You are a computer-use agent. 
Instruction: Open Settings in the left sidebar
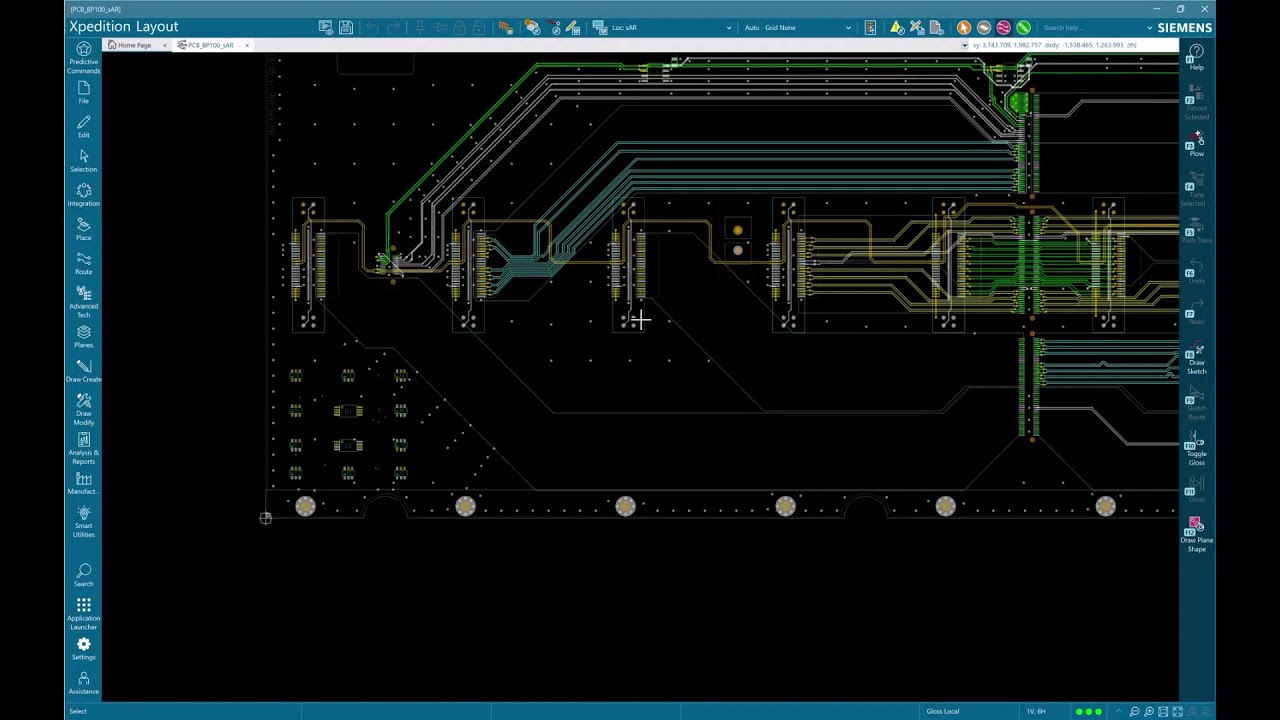click(84, 649)
